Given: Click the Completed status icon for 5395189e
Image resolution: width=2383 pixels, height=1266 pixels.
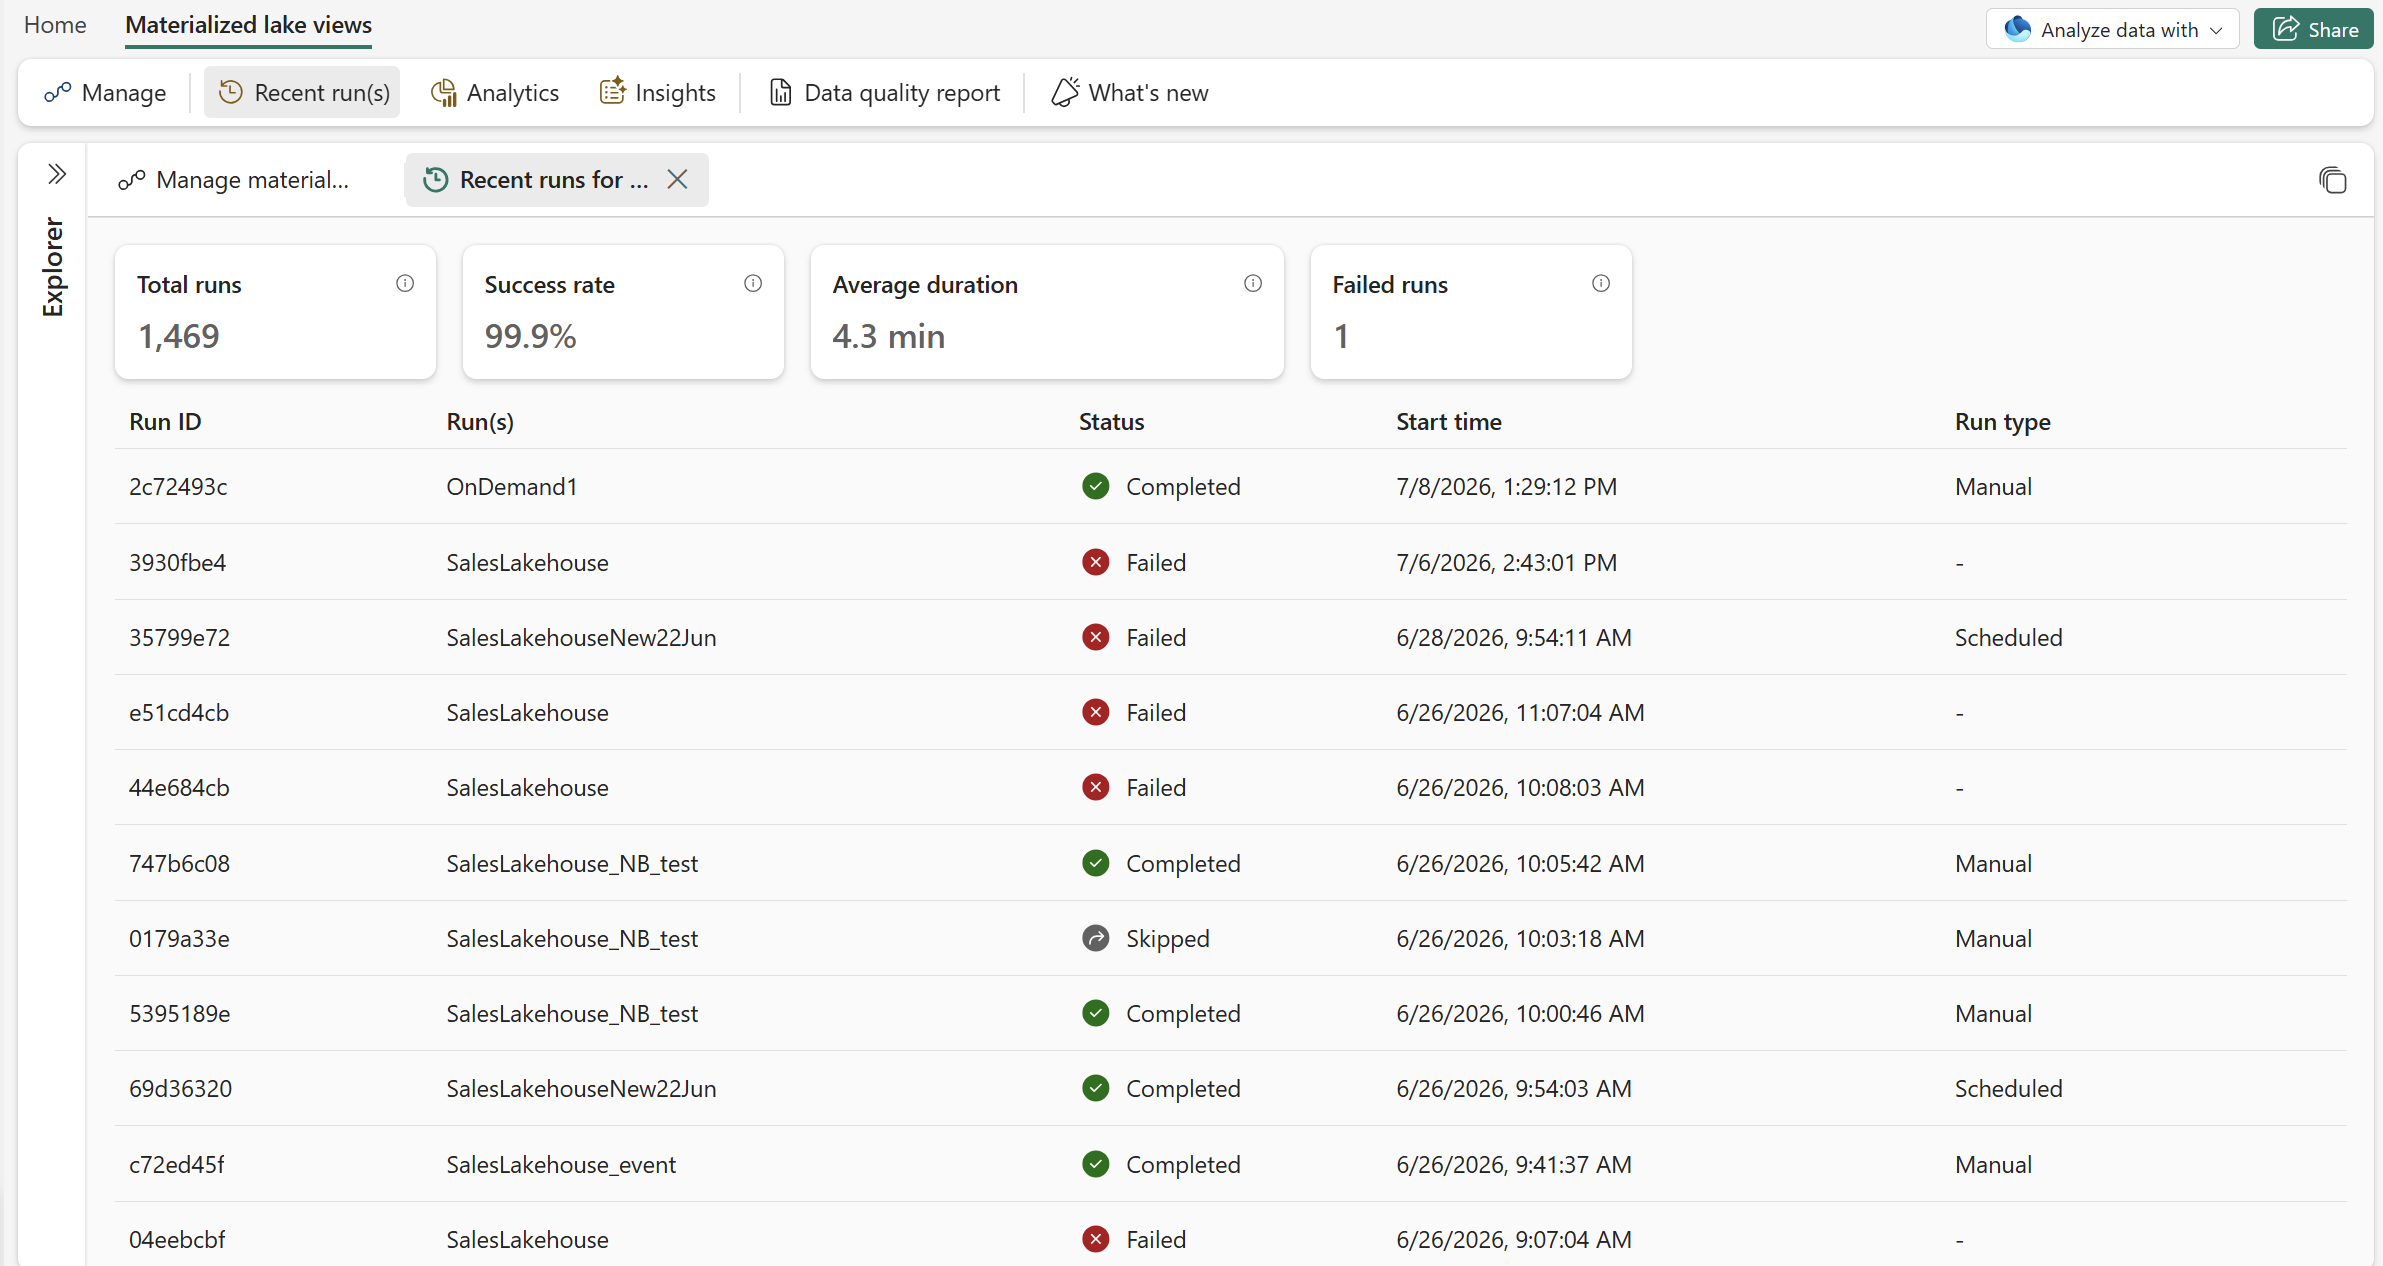Looking at the screenshot, I should (x=1096, y=1014).
